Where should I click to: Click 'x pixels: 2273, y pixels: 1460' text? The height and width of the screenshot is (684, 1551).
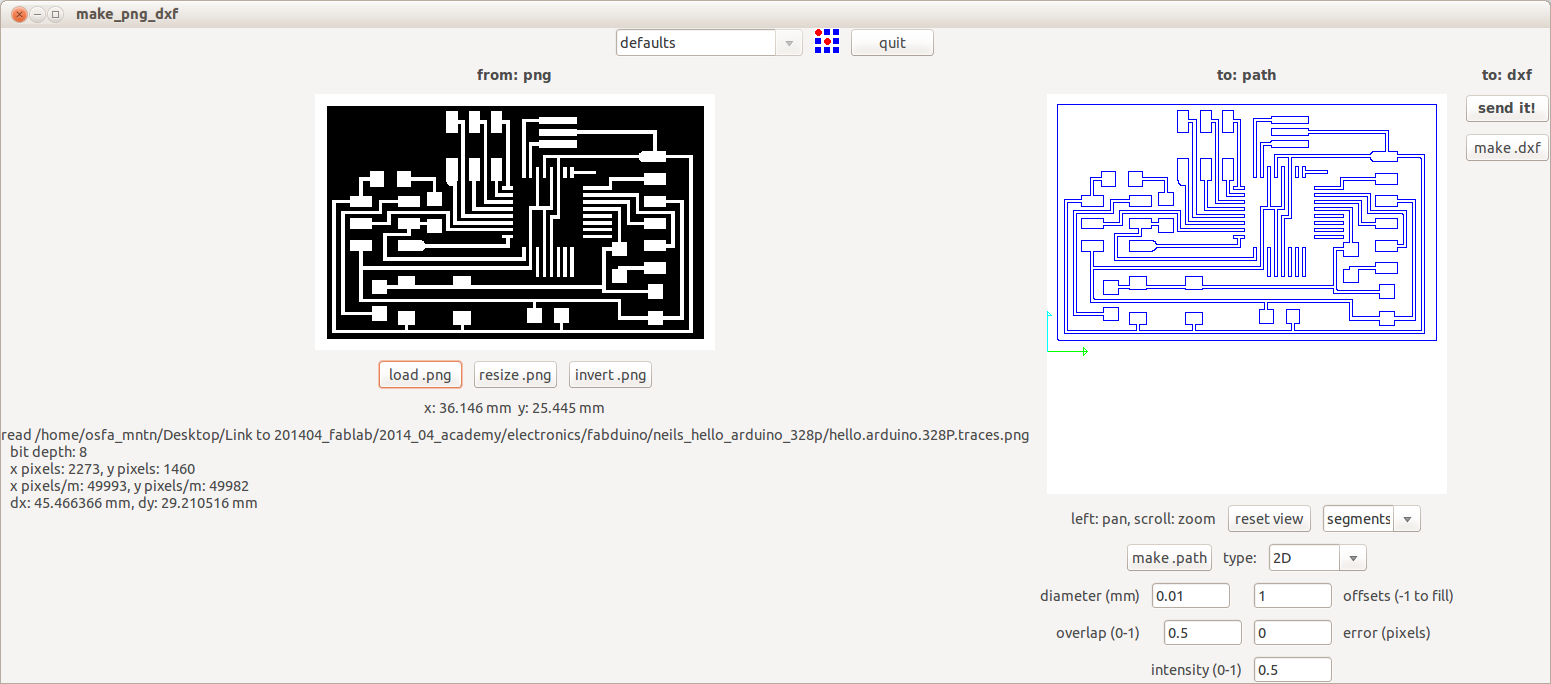tap(102, 469)
